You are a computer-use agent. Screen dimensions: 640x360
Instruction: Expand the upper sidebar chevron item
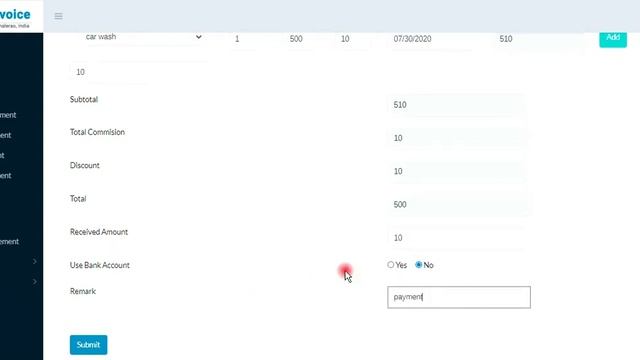tap(35, 261)
